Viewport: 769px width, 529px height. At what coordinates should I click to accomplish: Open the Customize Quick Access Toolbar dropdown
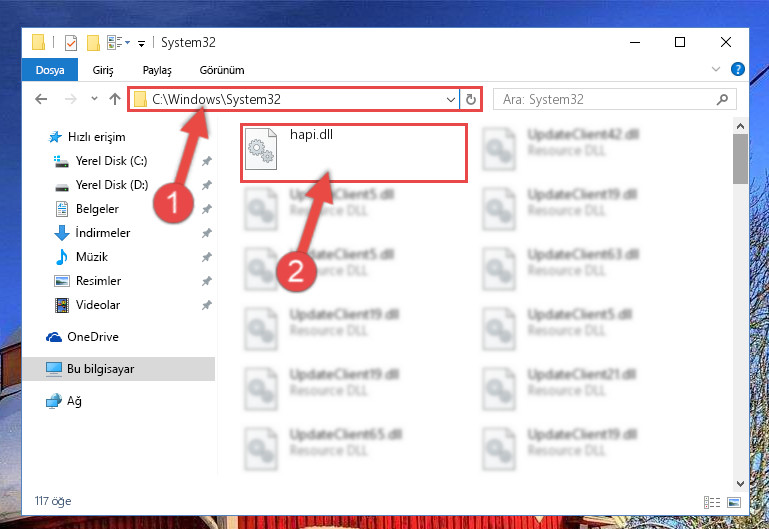(x=141, y=44)
